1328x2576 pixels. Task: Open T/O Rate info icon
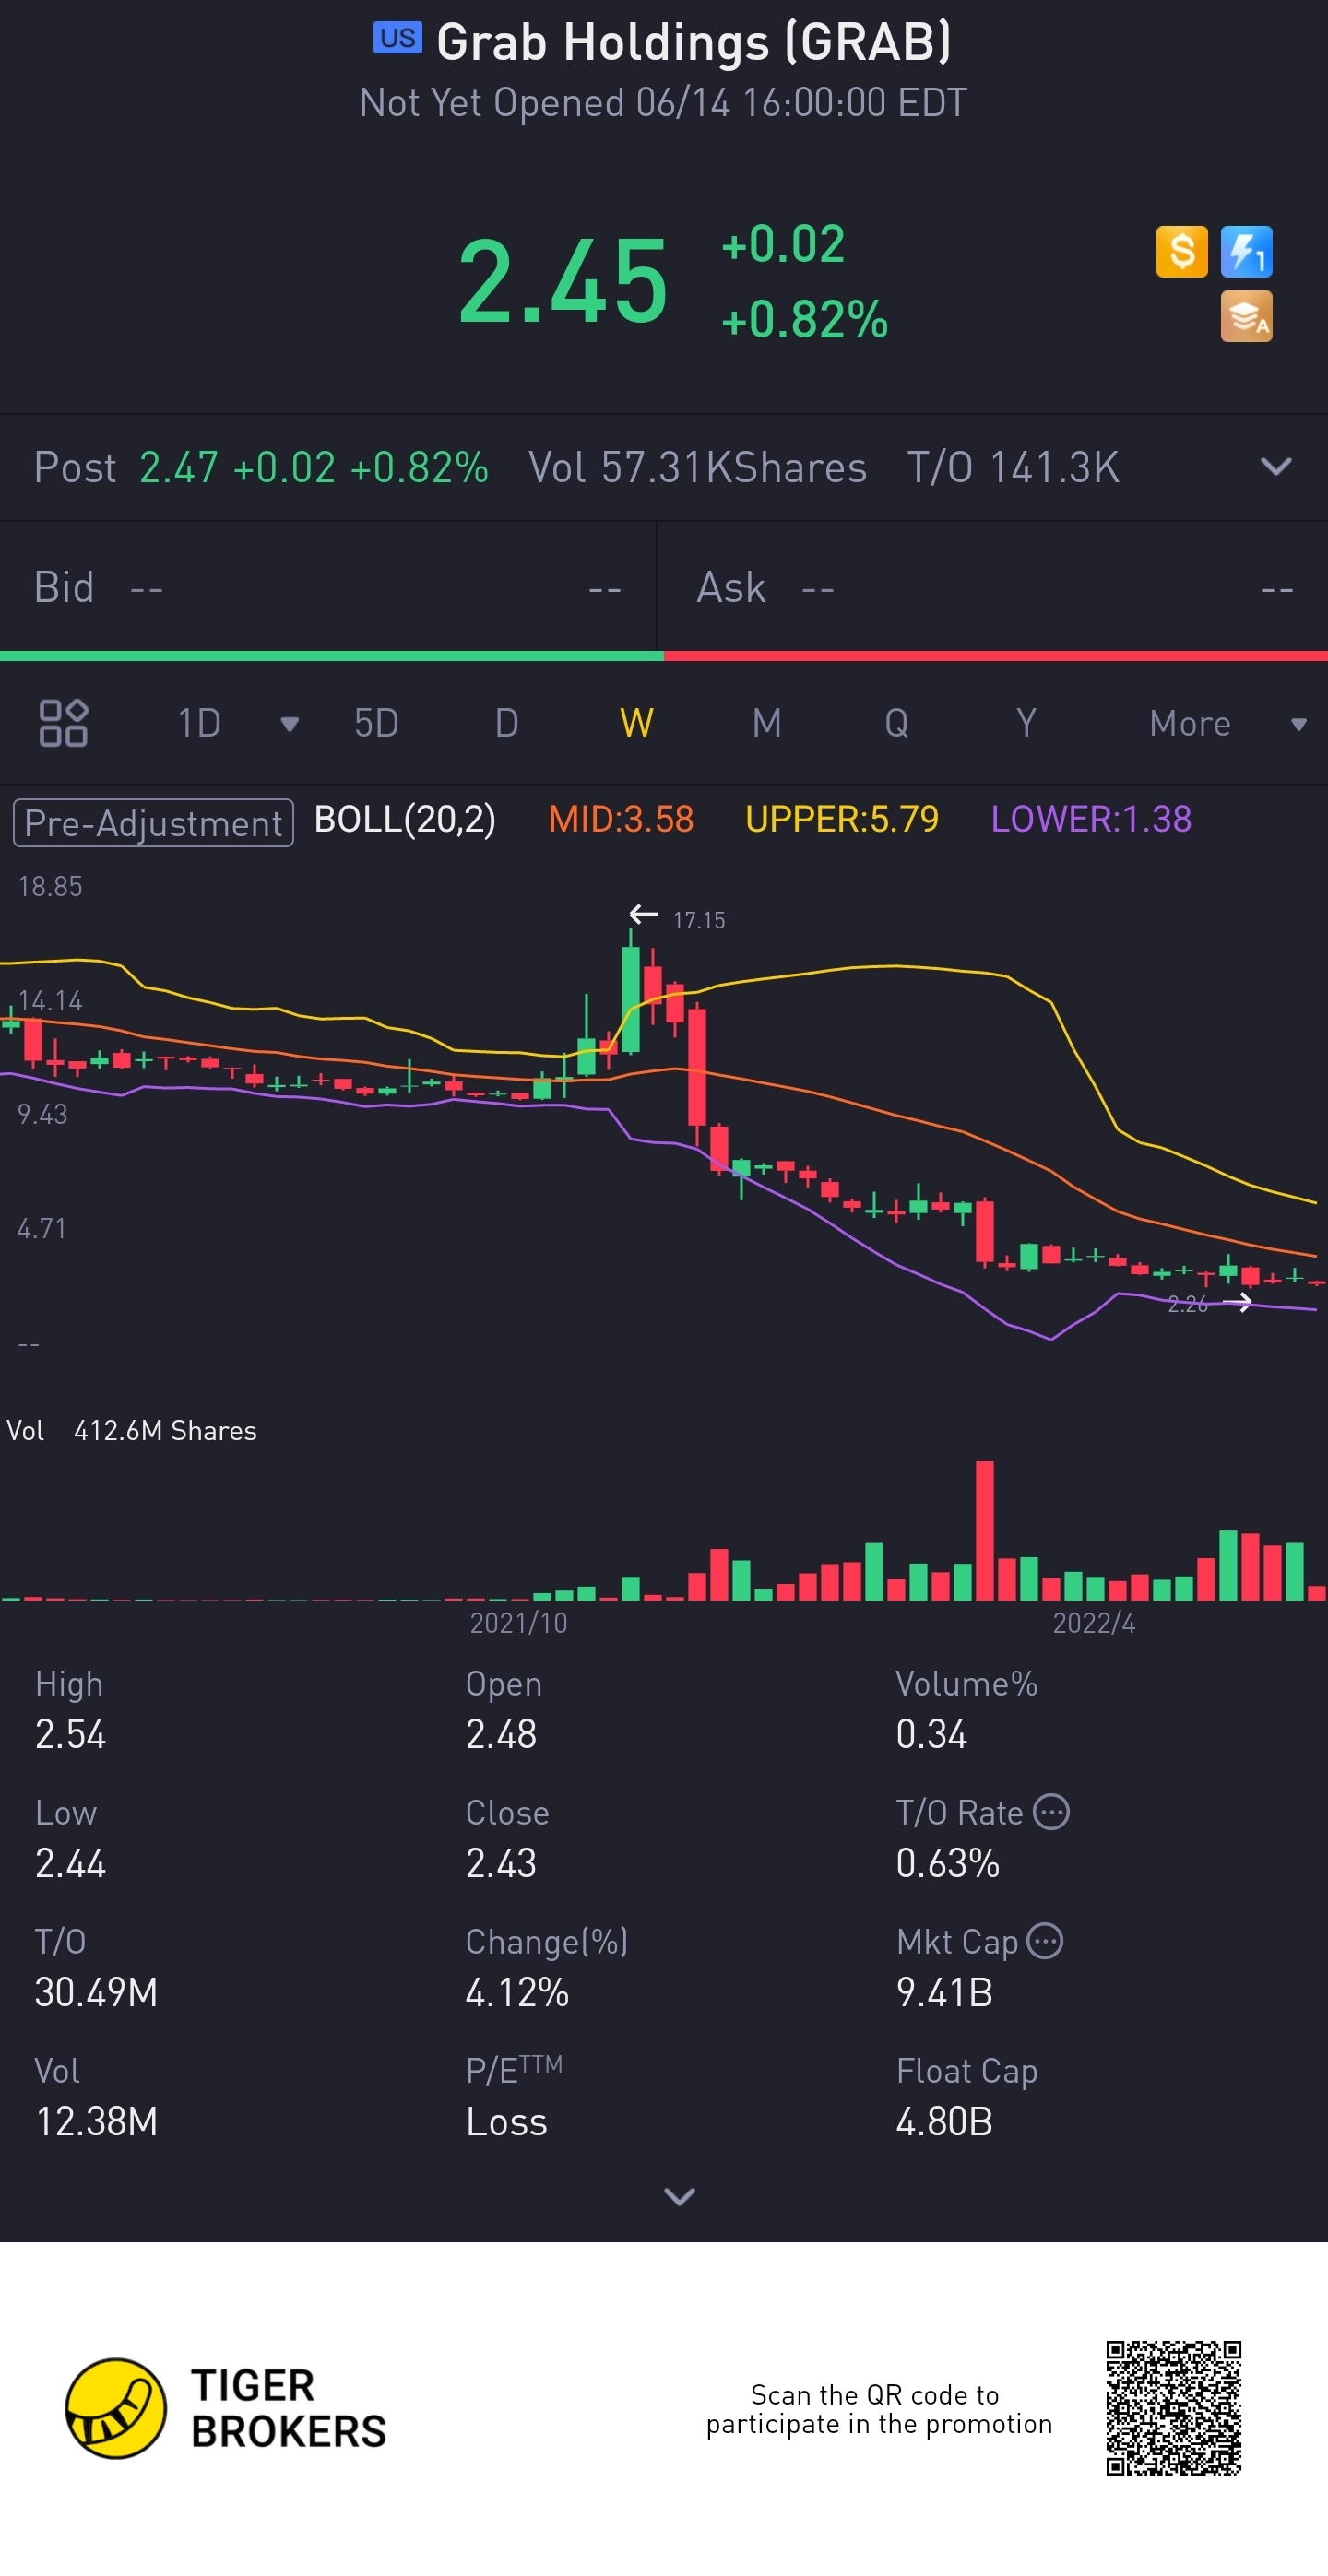point(1051,1812)
